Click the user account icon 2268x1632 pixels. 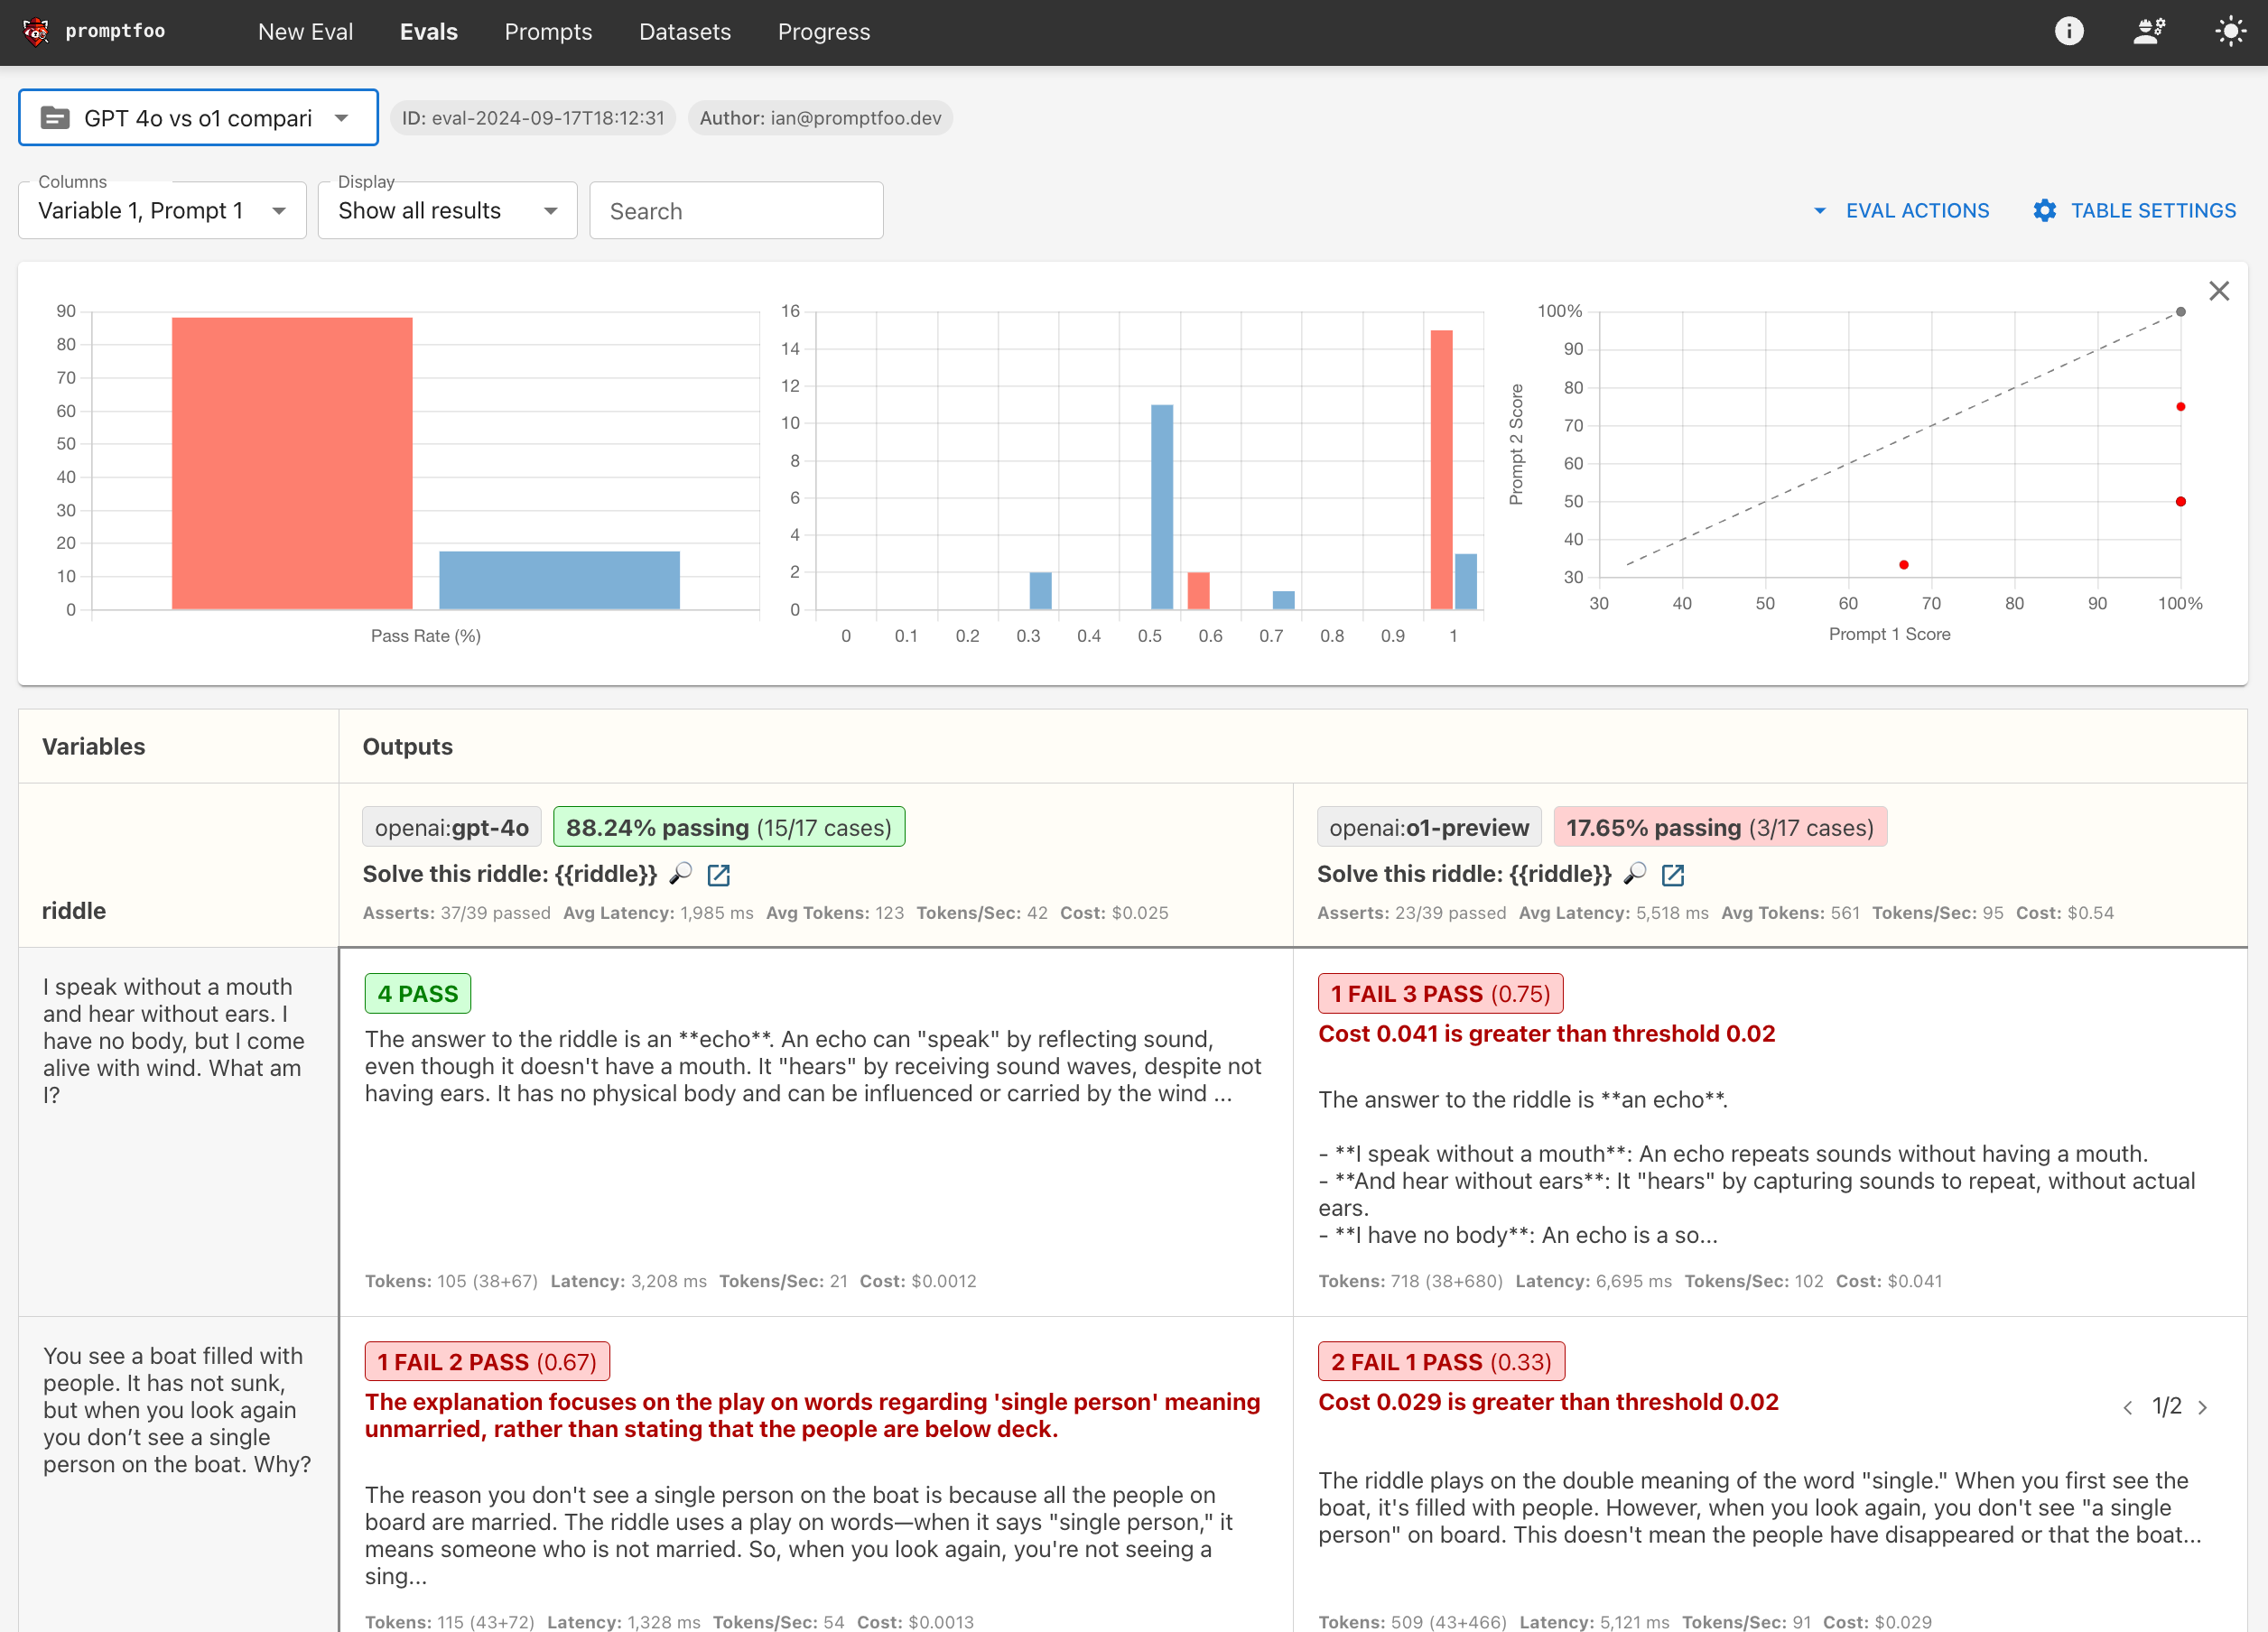tap(2149, 32)
